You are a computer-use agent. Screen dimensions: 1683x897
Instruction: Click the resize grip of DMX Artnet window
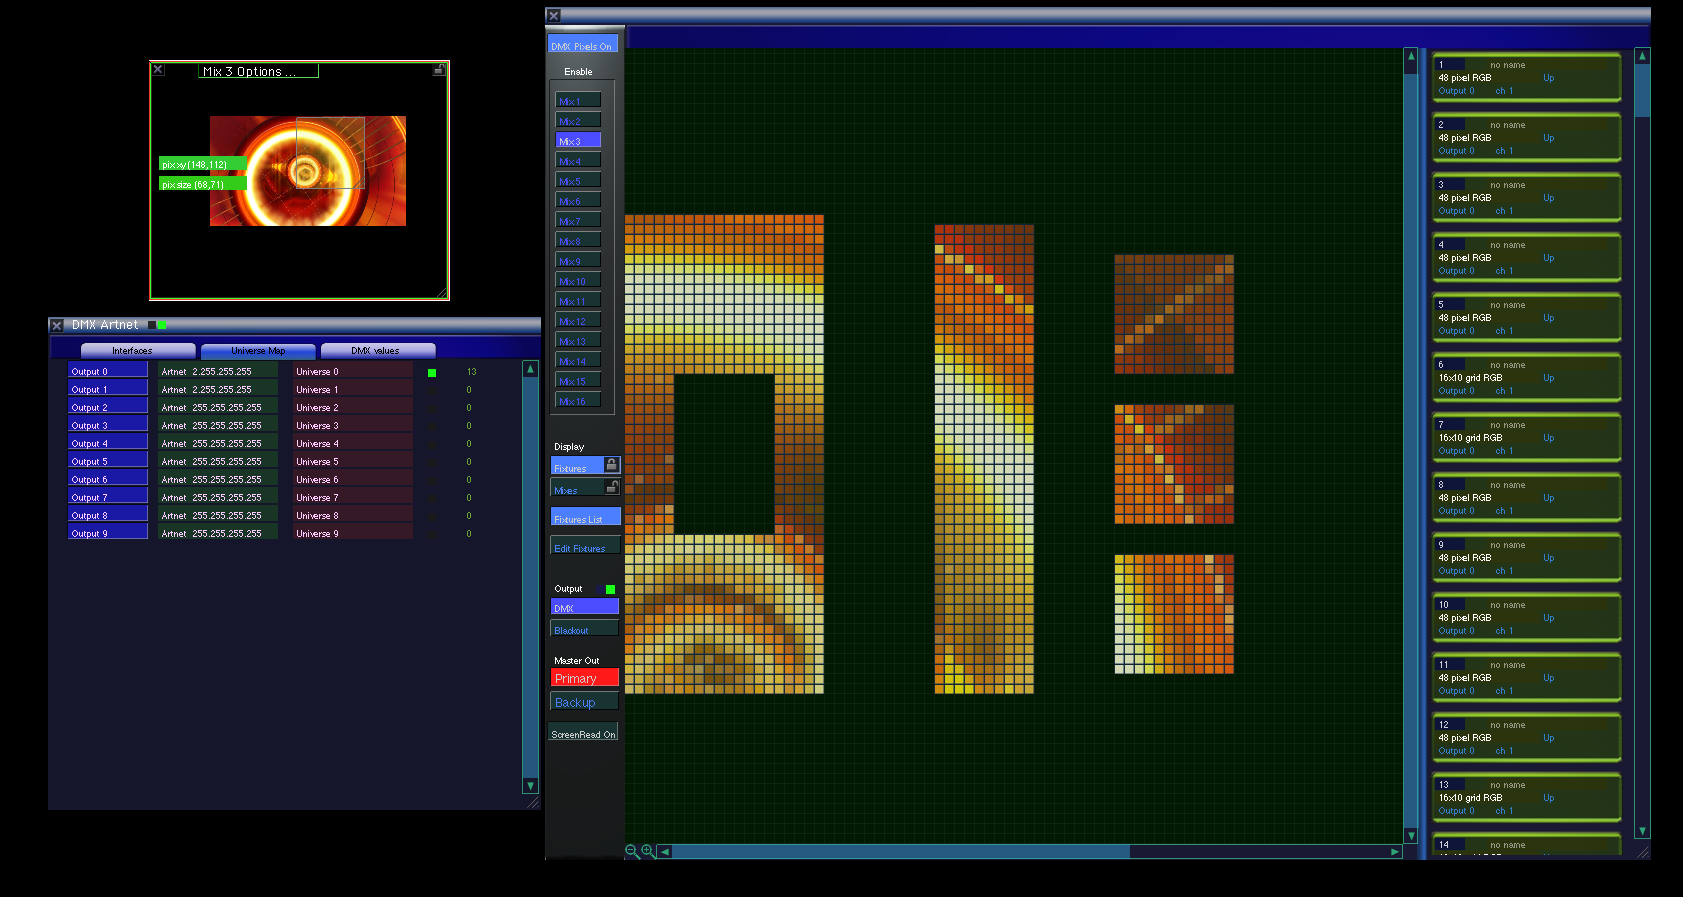click(533, 802)
